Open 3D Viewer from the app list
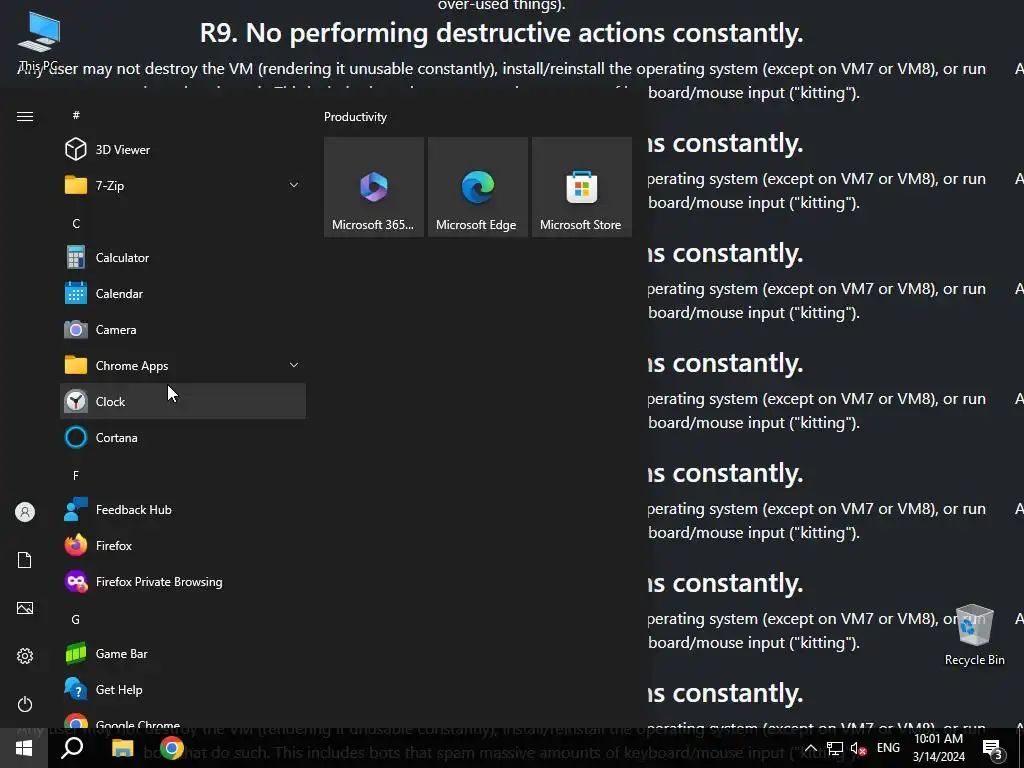Screen dimensions: 1024x768 click(183, 150)
